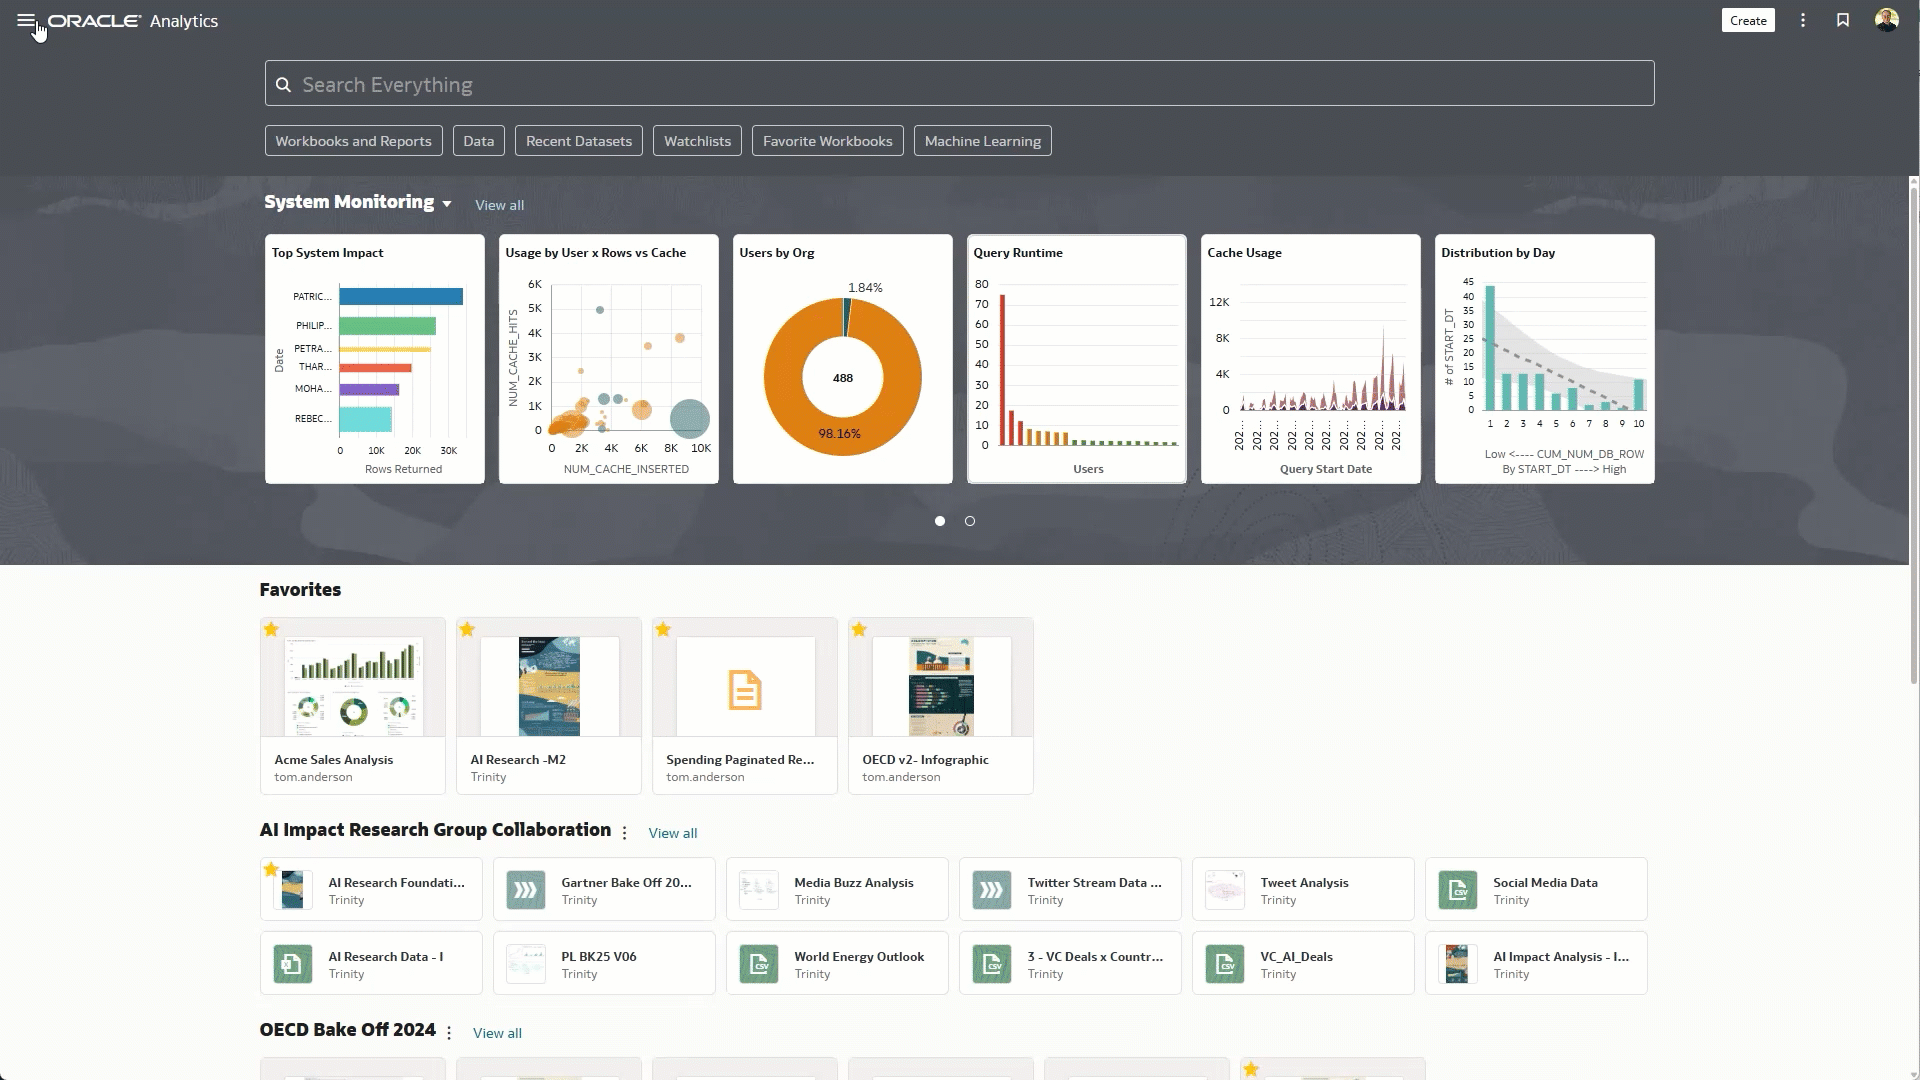
Task: Toggle star on OECD v2- Infographic card
Action: 859,629
